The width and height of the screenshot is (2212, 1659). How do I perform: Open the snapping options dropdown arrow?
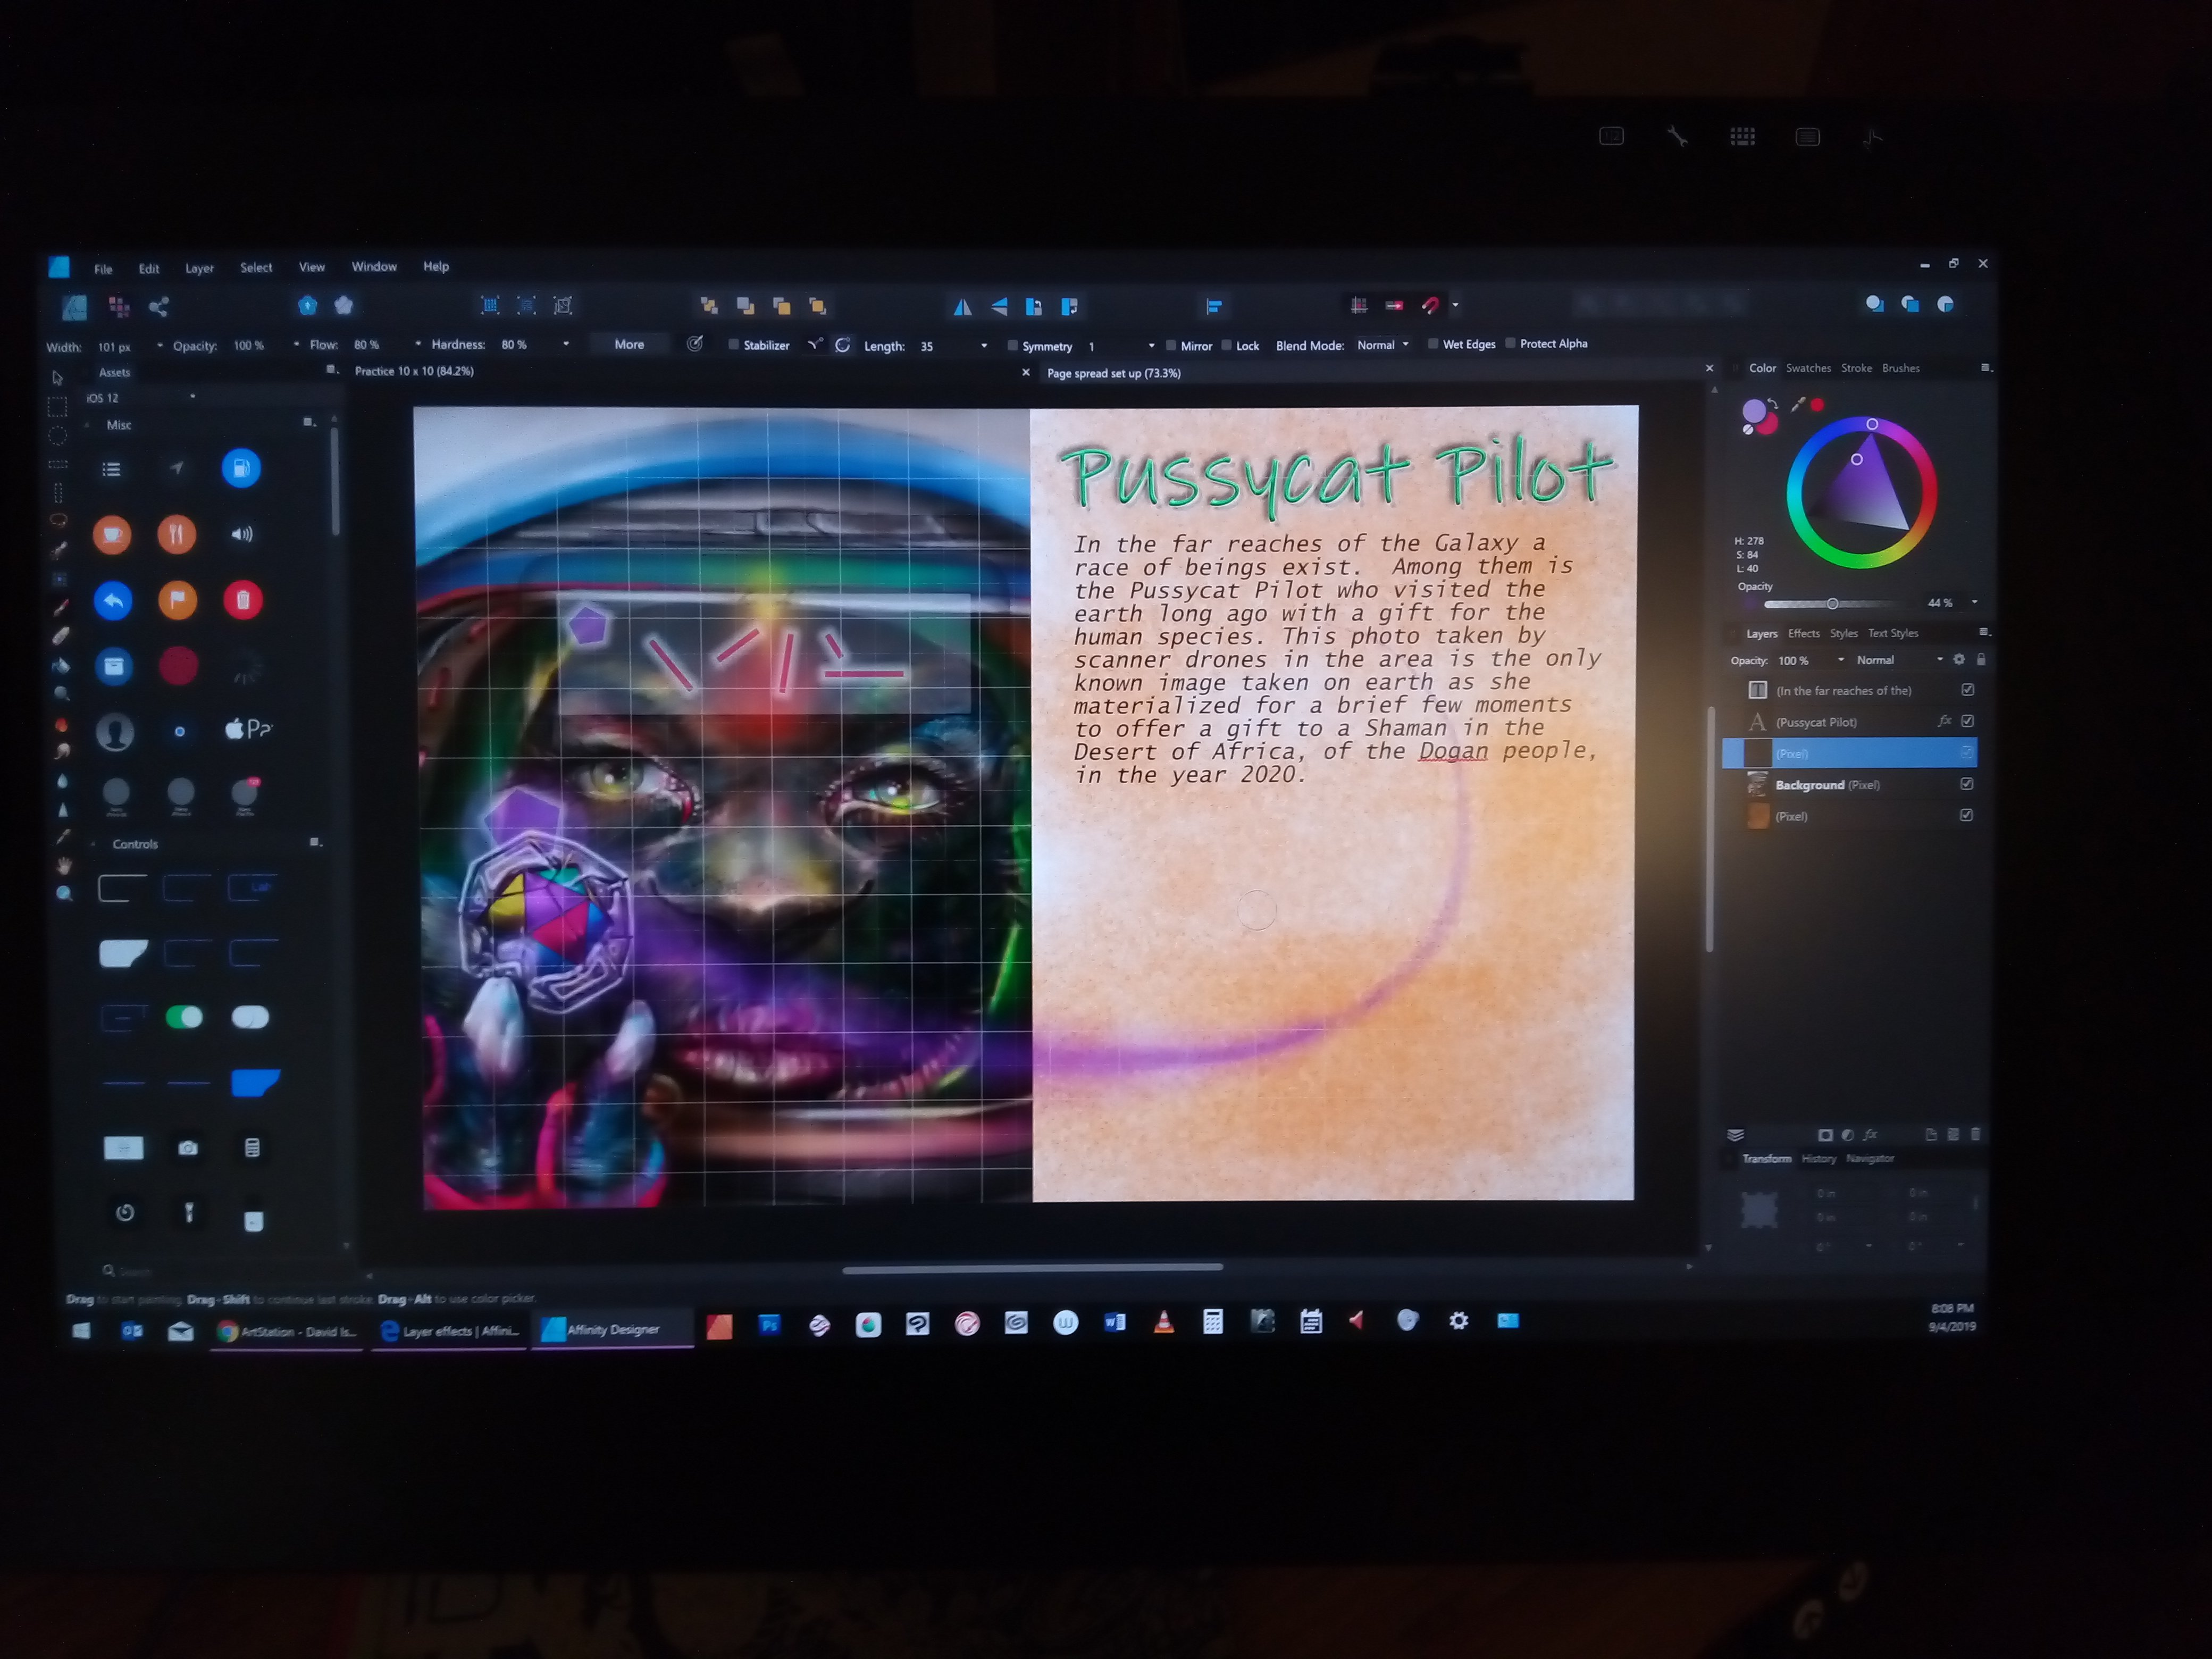click(1455, 305)
